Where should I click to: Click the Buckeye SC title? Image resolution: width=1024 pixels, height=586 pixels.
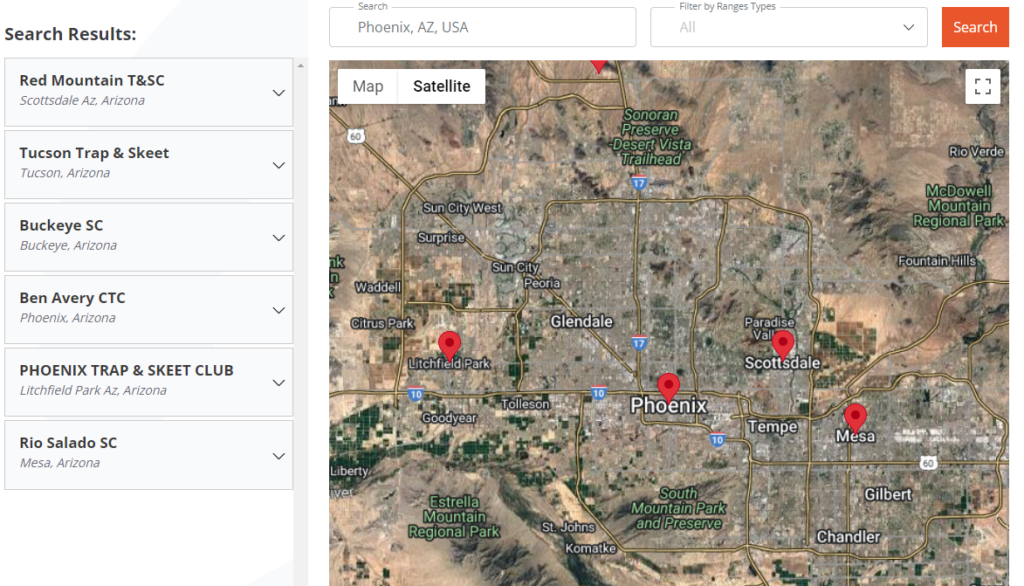(x=61, y=225)
